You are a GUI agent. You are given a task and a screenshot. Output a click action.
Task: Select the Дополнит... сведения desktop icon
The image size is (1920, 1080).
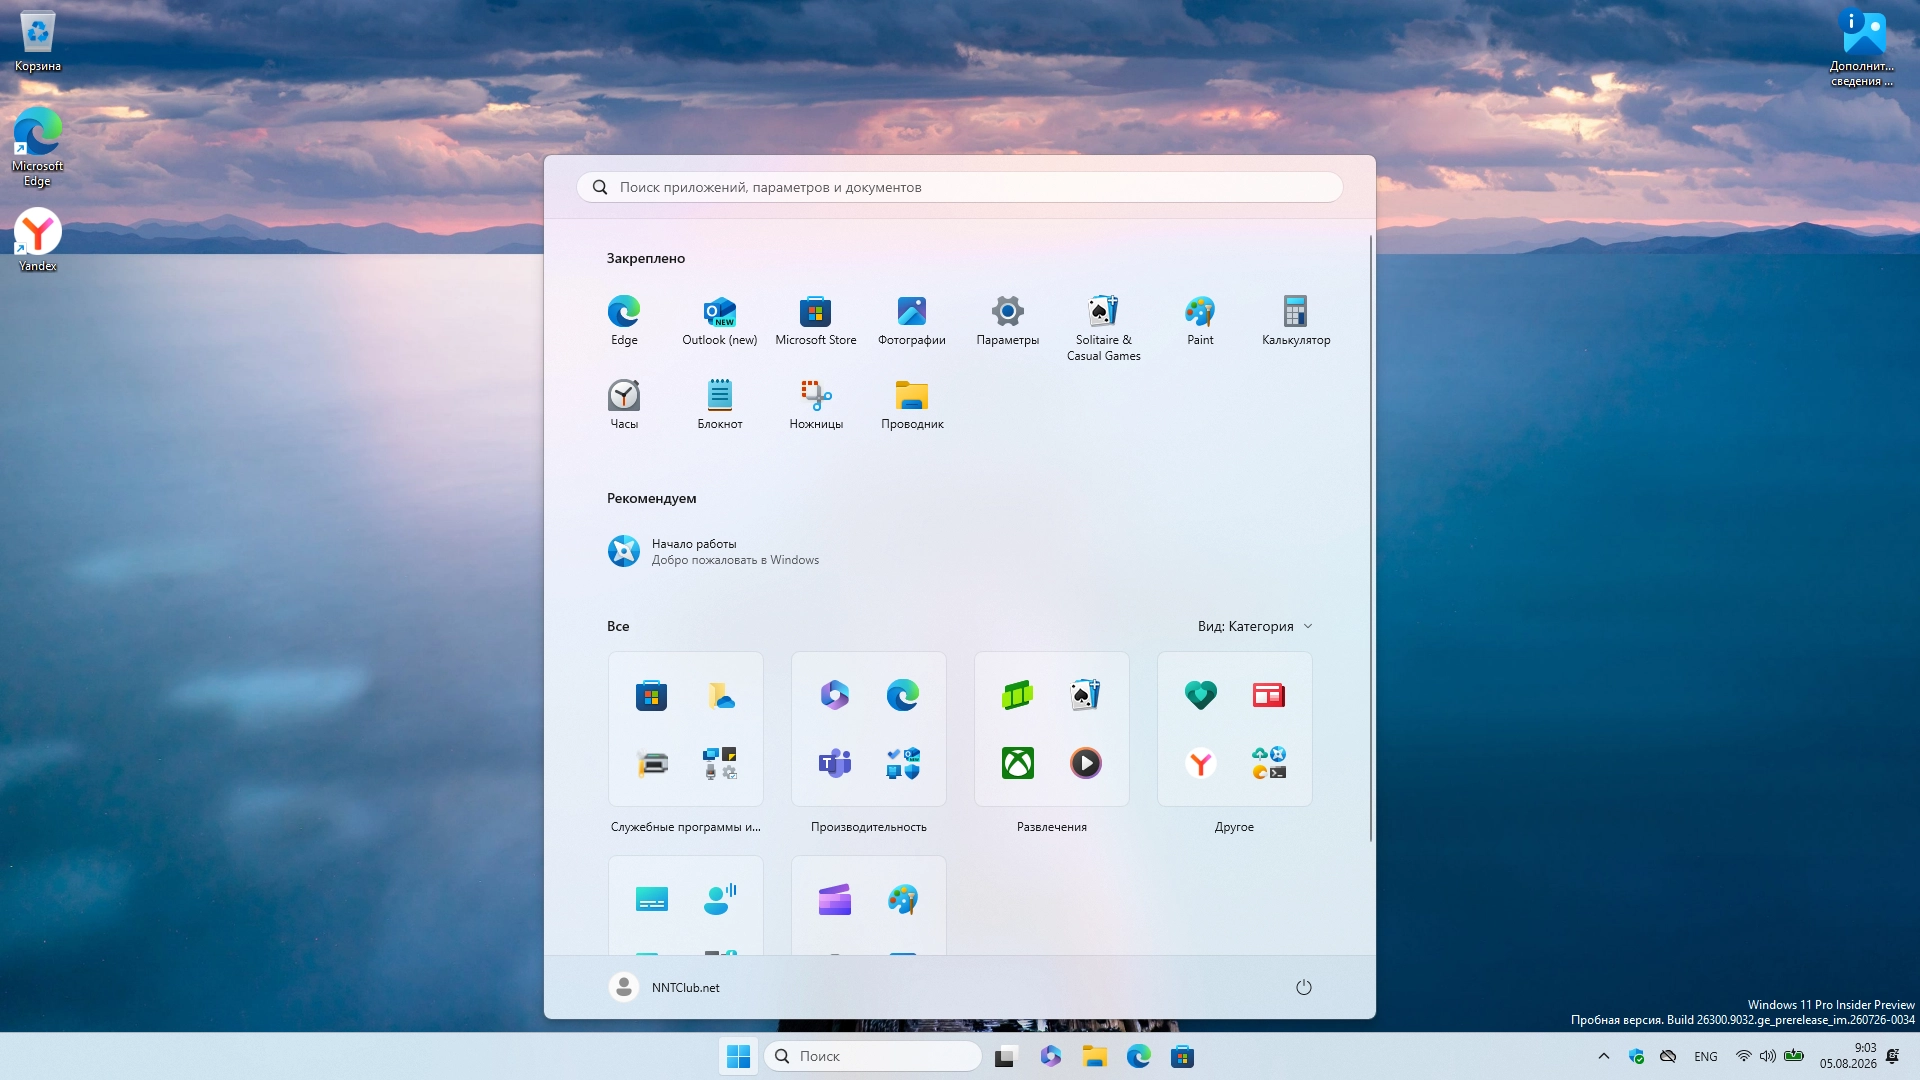point(1863,48)
